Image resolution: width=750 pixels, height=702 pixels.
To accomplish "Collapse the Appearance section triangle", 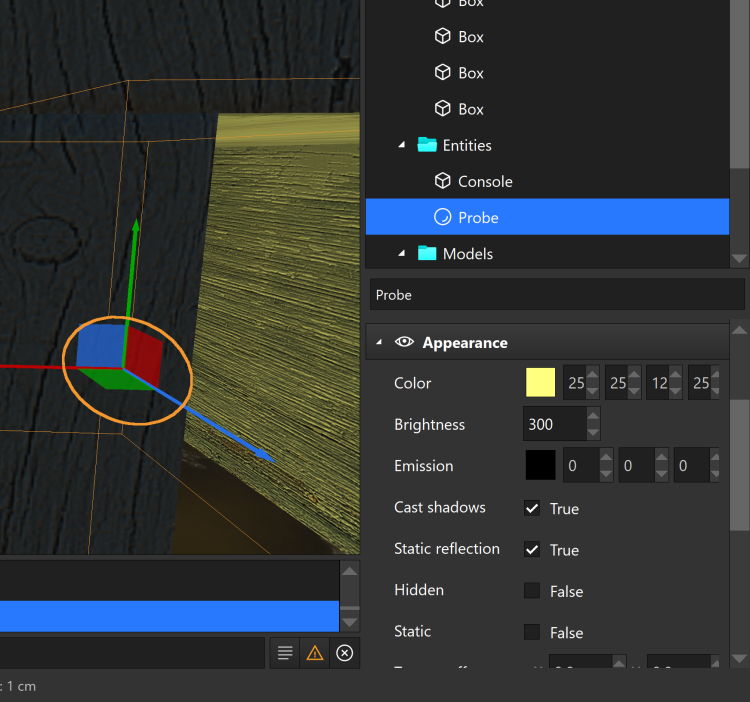I will coord(380,342).
